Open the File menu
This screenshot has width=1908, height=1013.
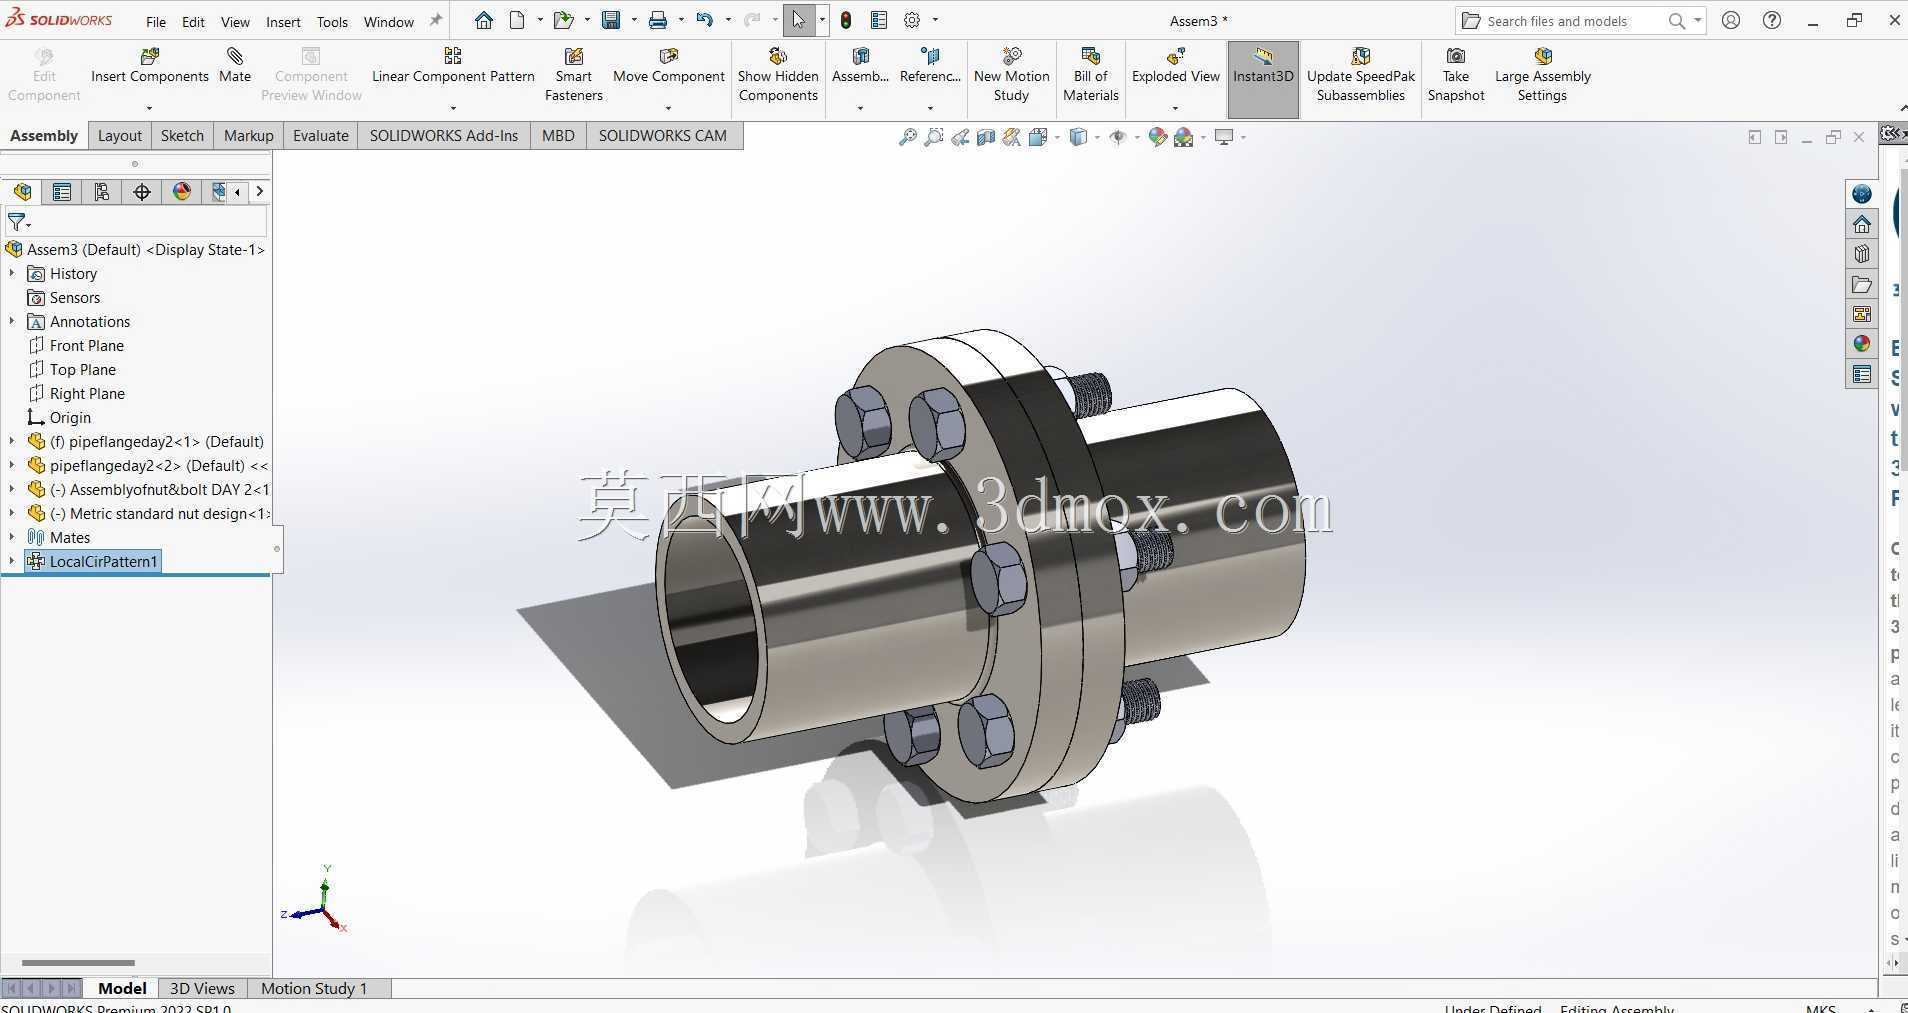point(156,21)
